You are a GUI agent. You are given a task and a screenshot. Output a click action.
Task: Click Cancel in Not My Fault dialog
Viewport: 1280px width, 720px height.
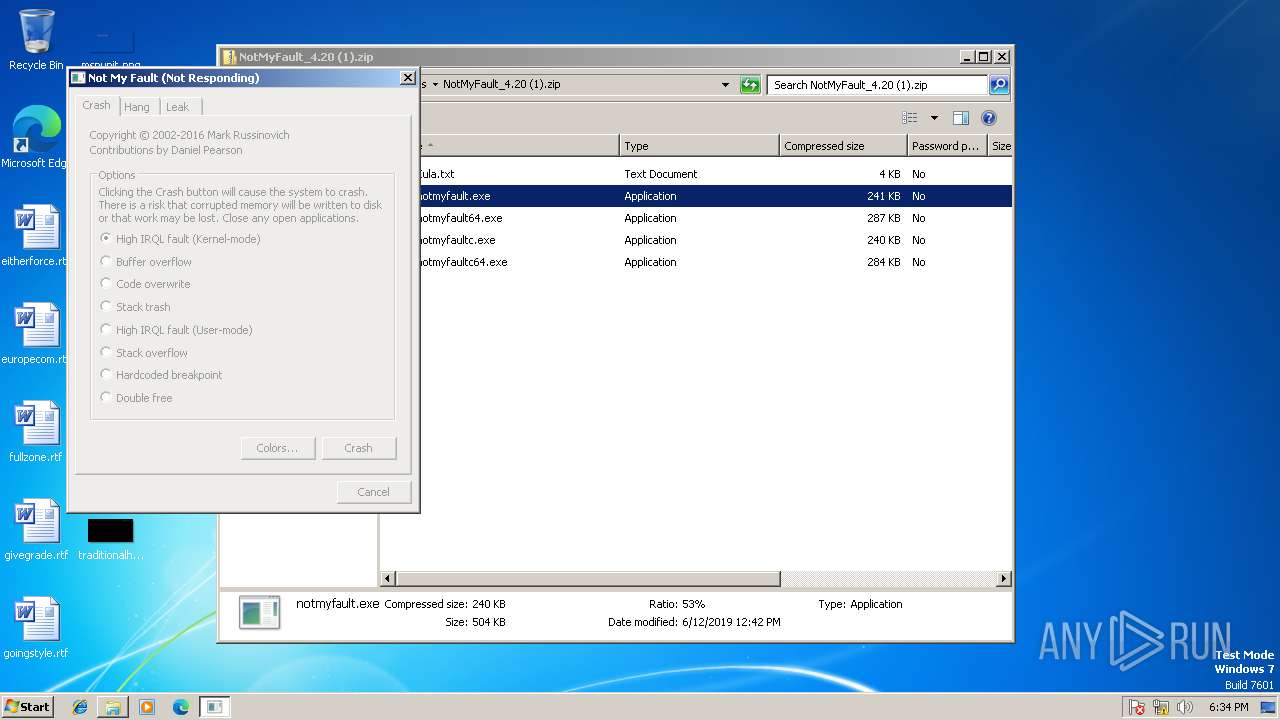[374, 492]
